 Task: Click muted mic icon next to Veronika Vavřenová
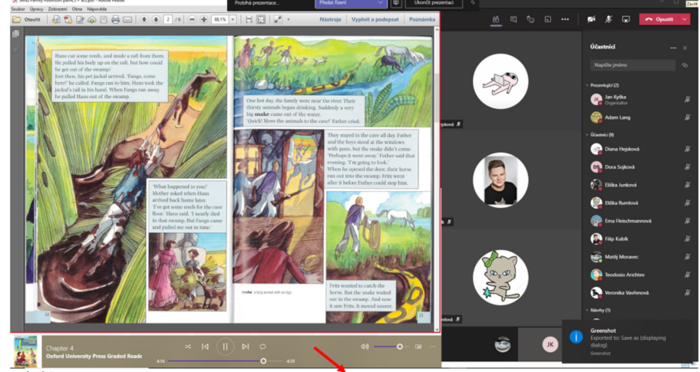[x=687, y=293]
